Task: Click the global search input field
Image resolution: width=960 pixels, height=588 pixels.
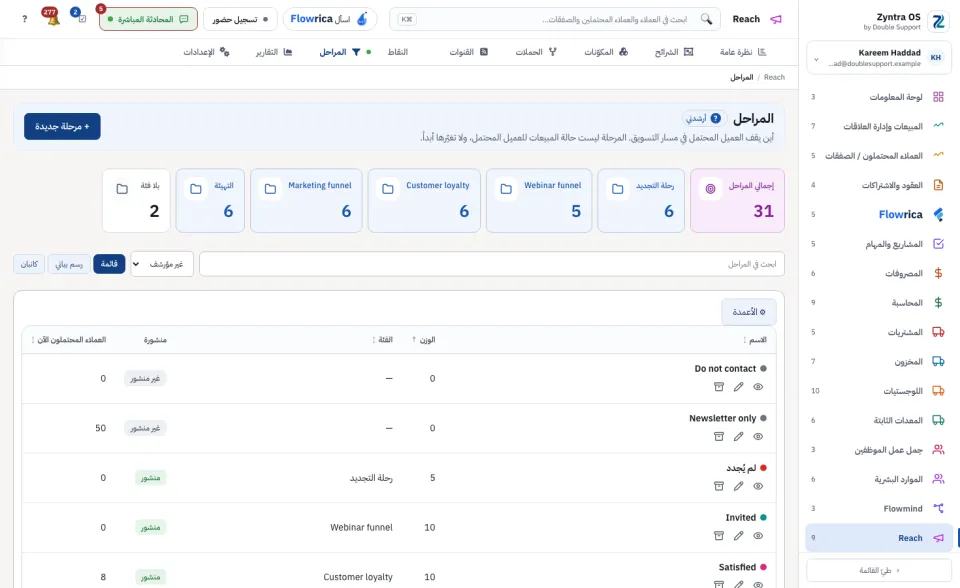Action: (554, 19)
